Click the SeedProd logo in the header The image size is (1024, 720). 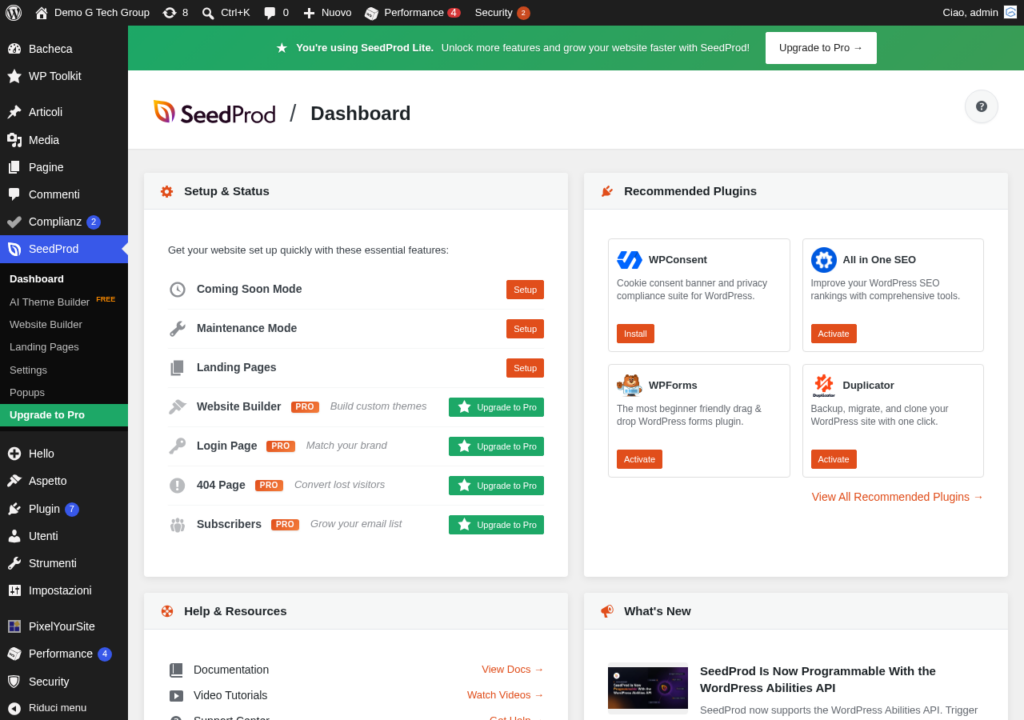pos(215,113)
